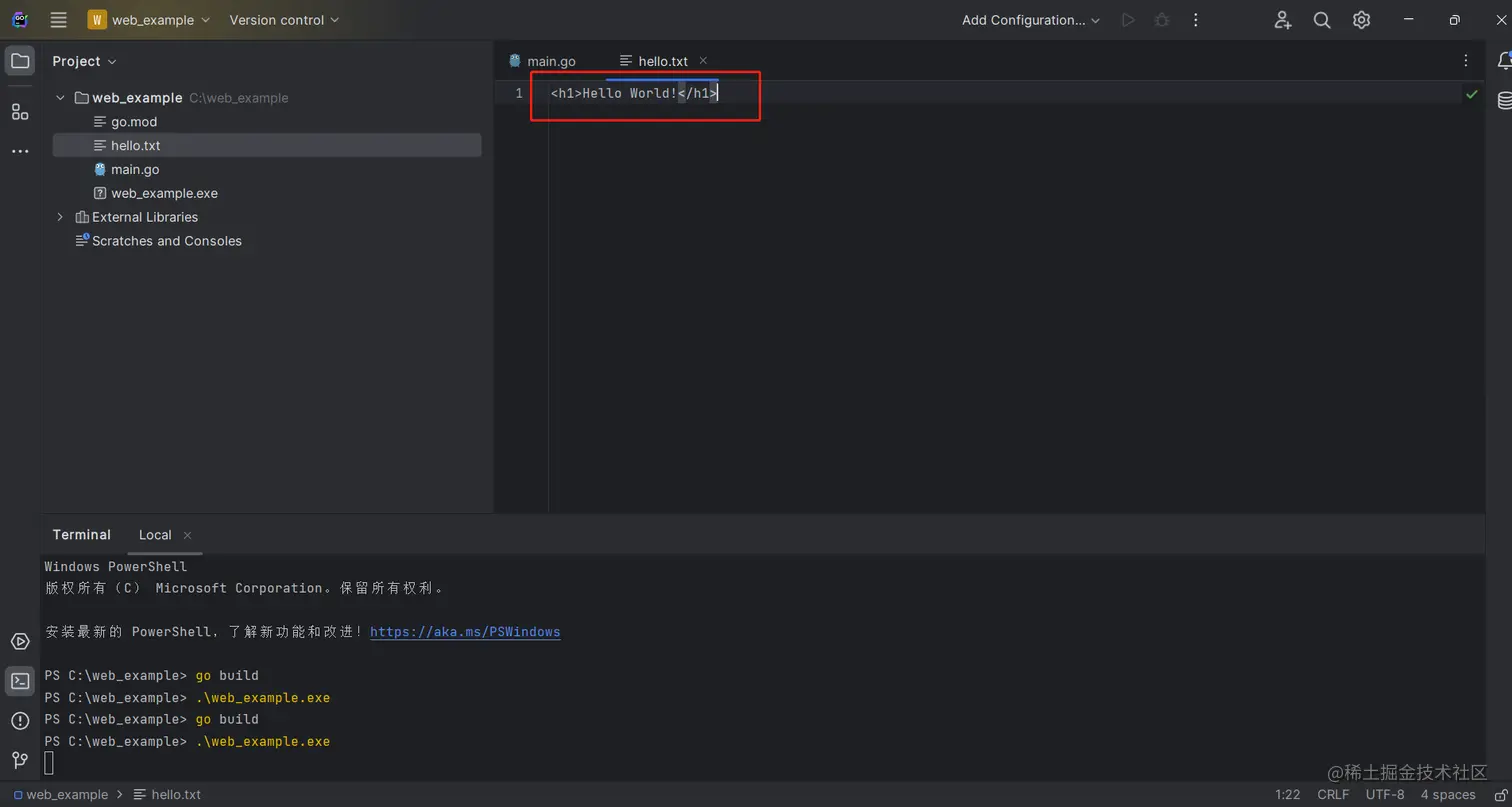Click the Run button in the toolbar

pos(1128,20)
